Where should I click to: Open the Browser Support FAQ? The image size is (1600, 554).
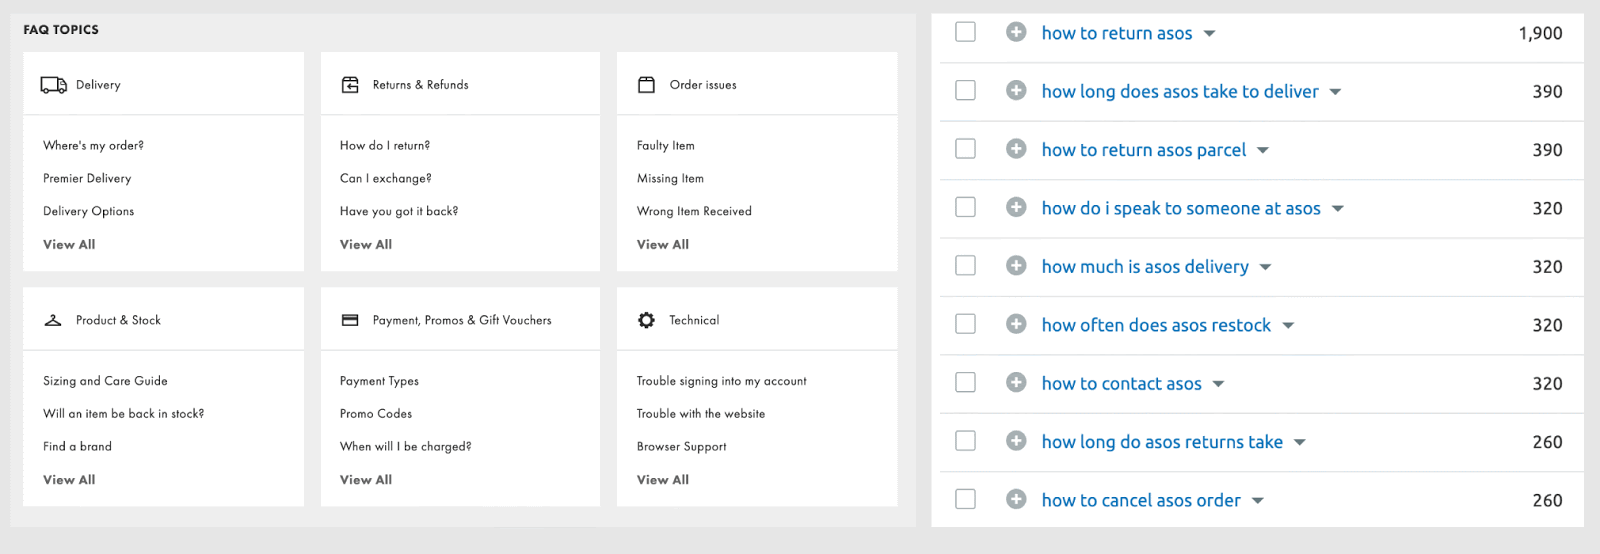682,446
